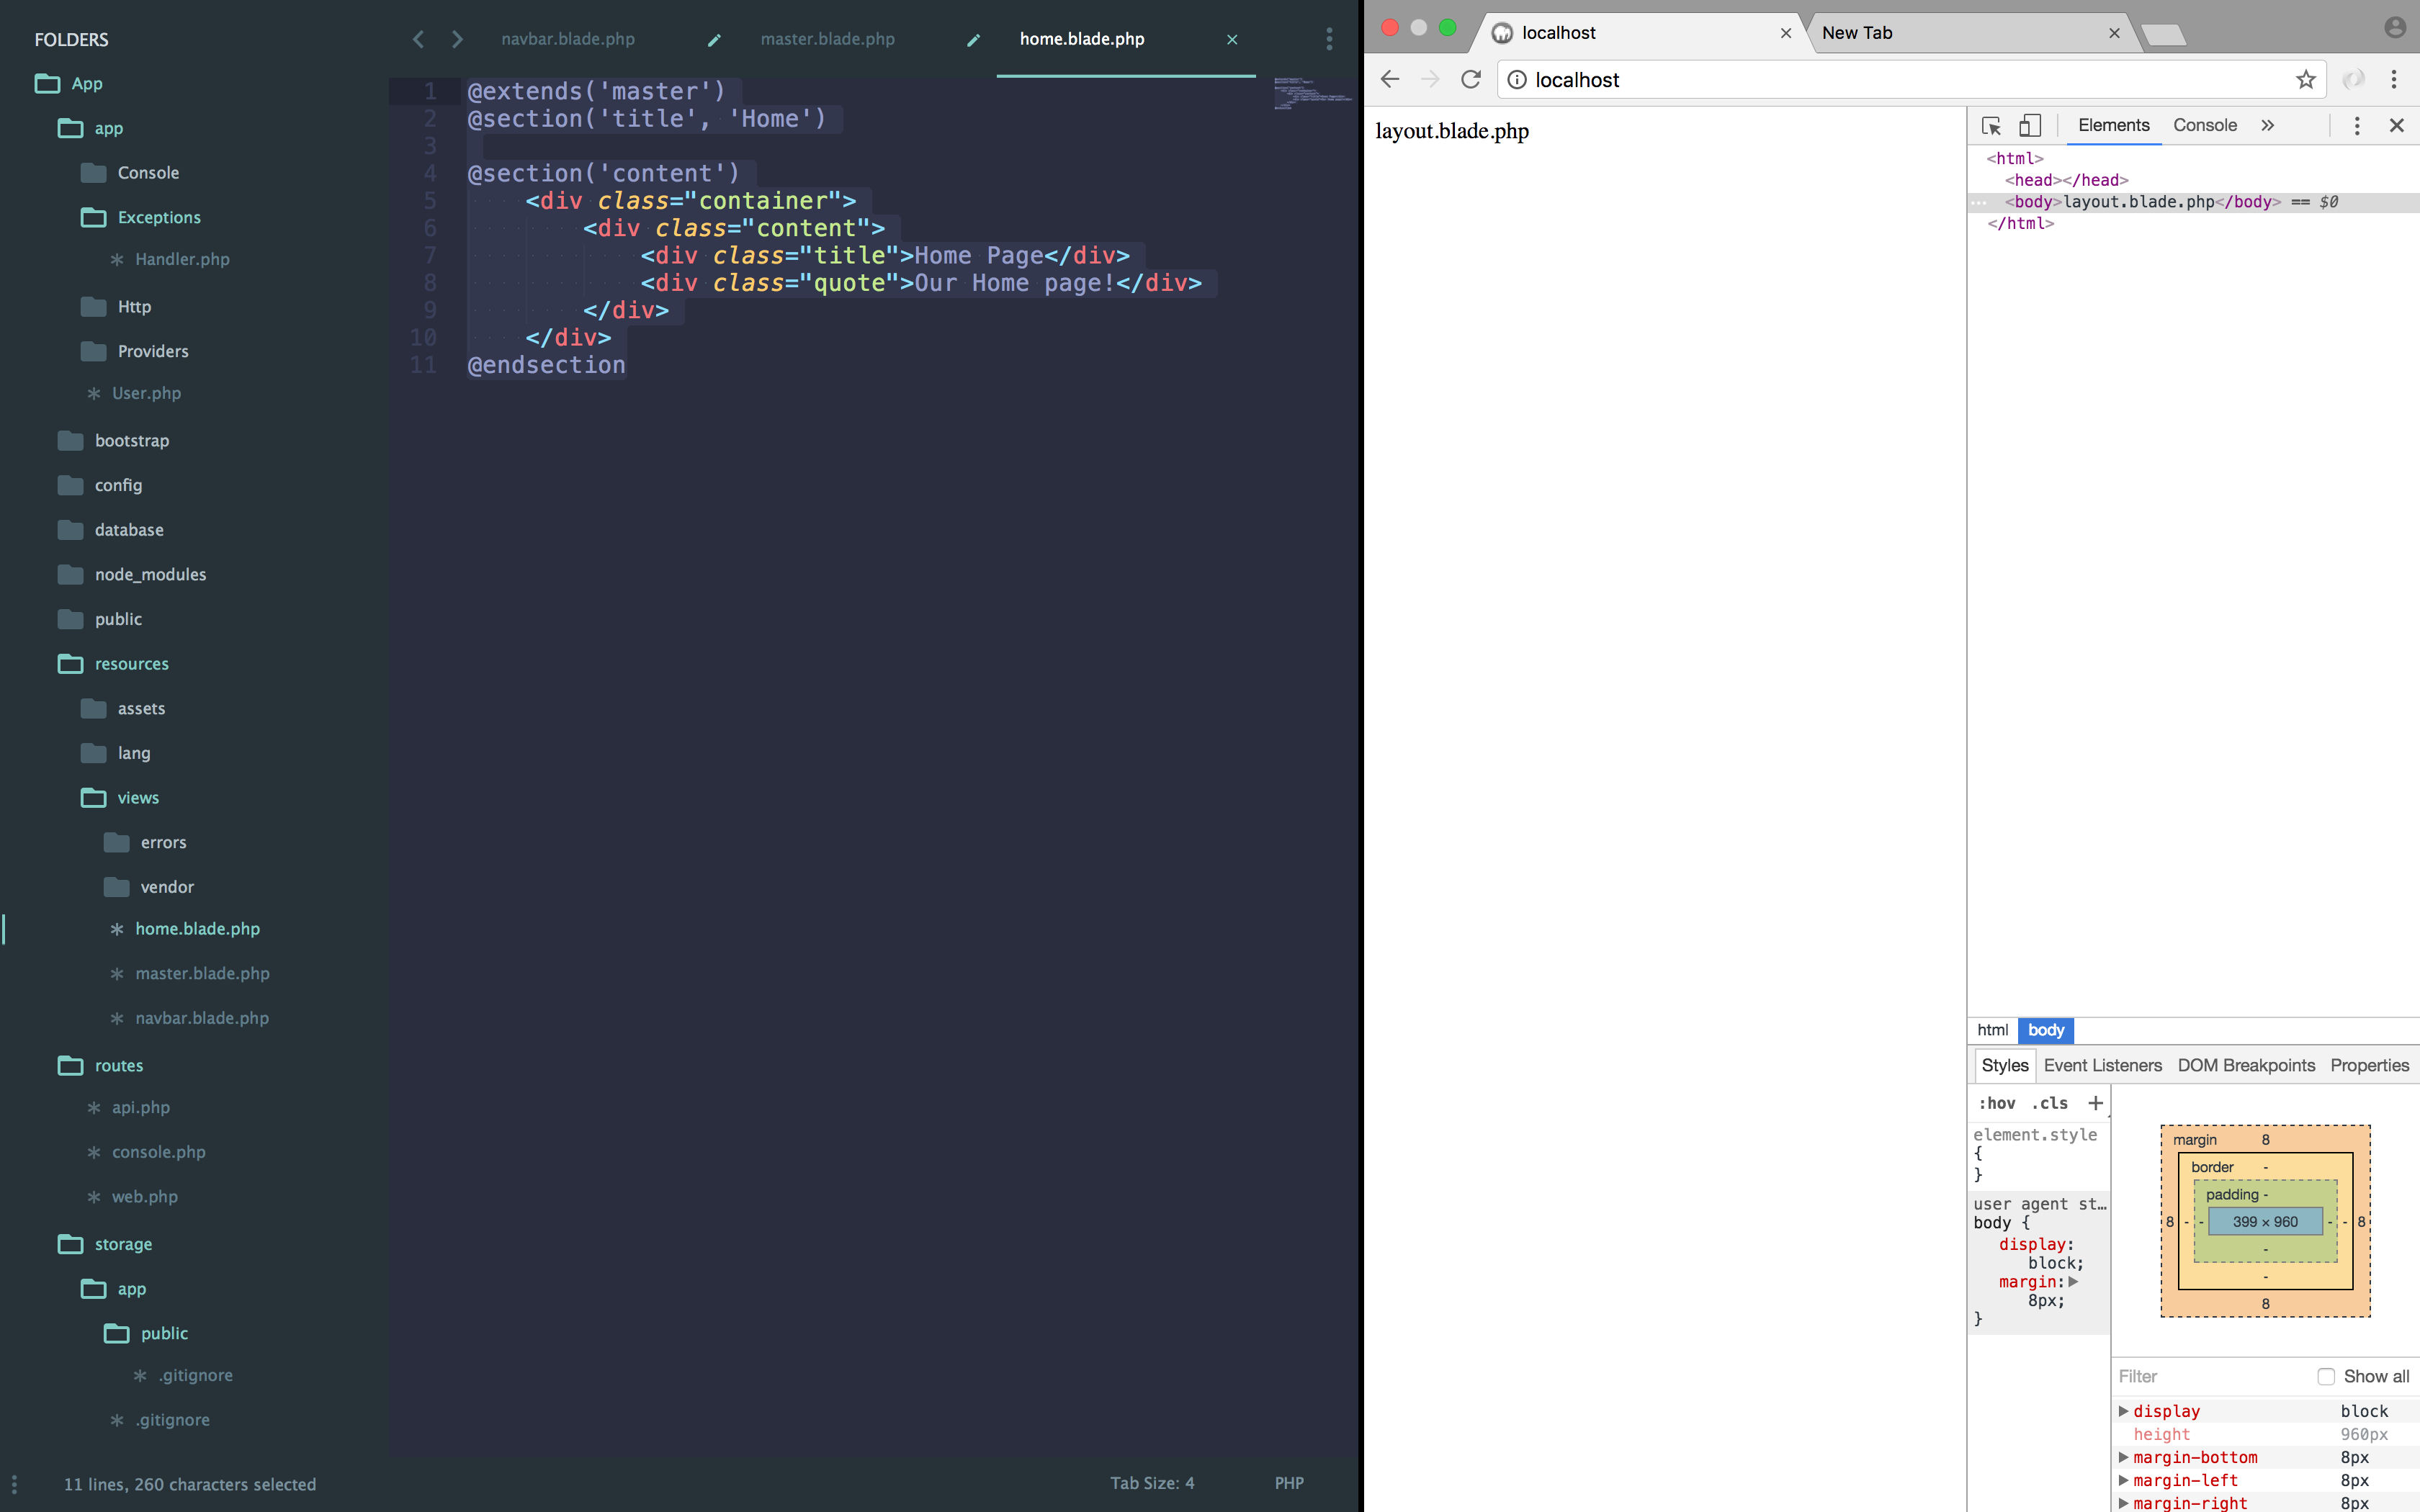Image resolution: width=2420 pixels, height=1512 pixels.
Task: Open web.php under routes
Action: tap(144, 1196)
